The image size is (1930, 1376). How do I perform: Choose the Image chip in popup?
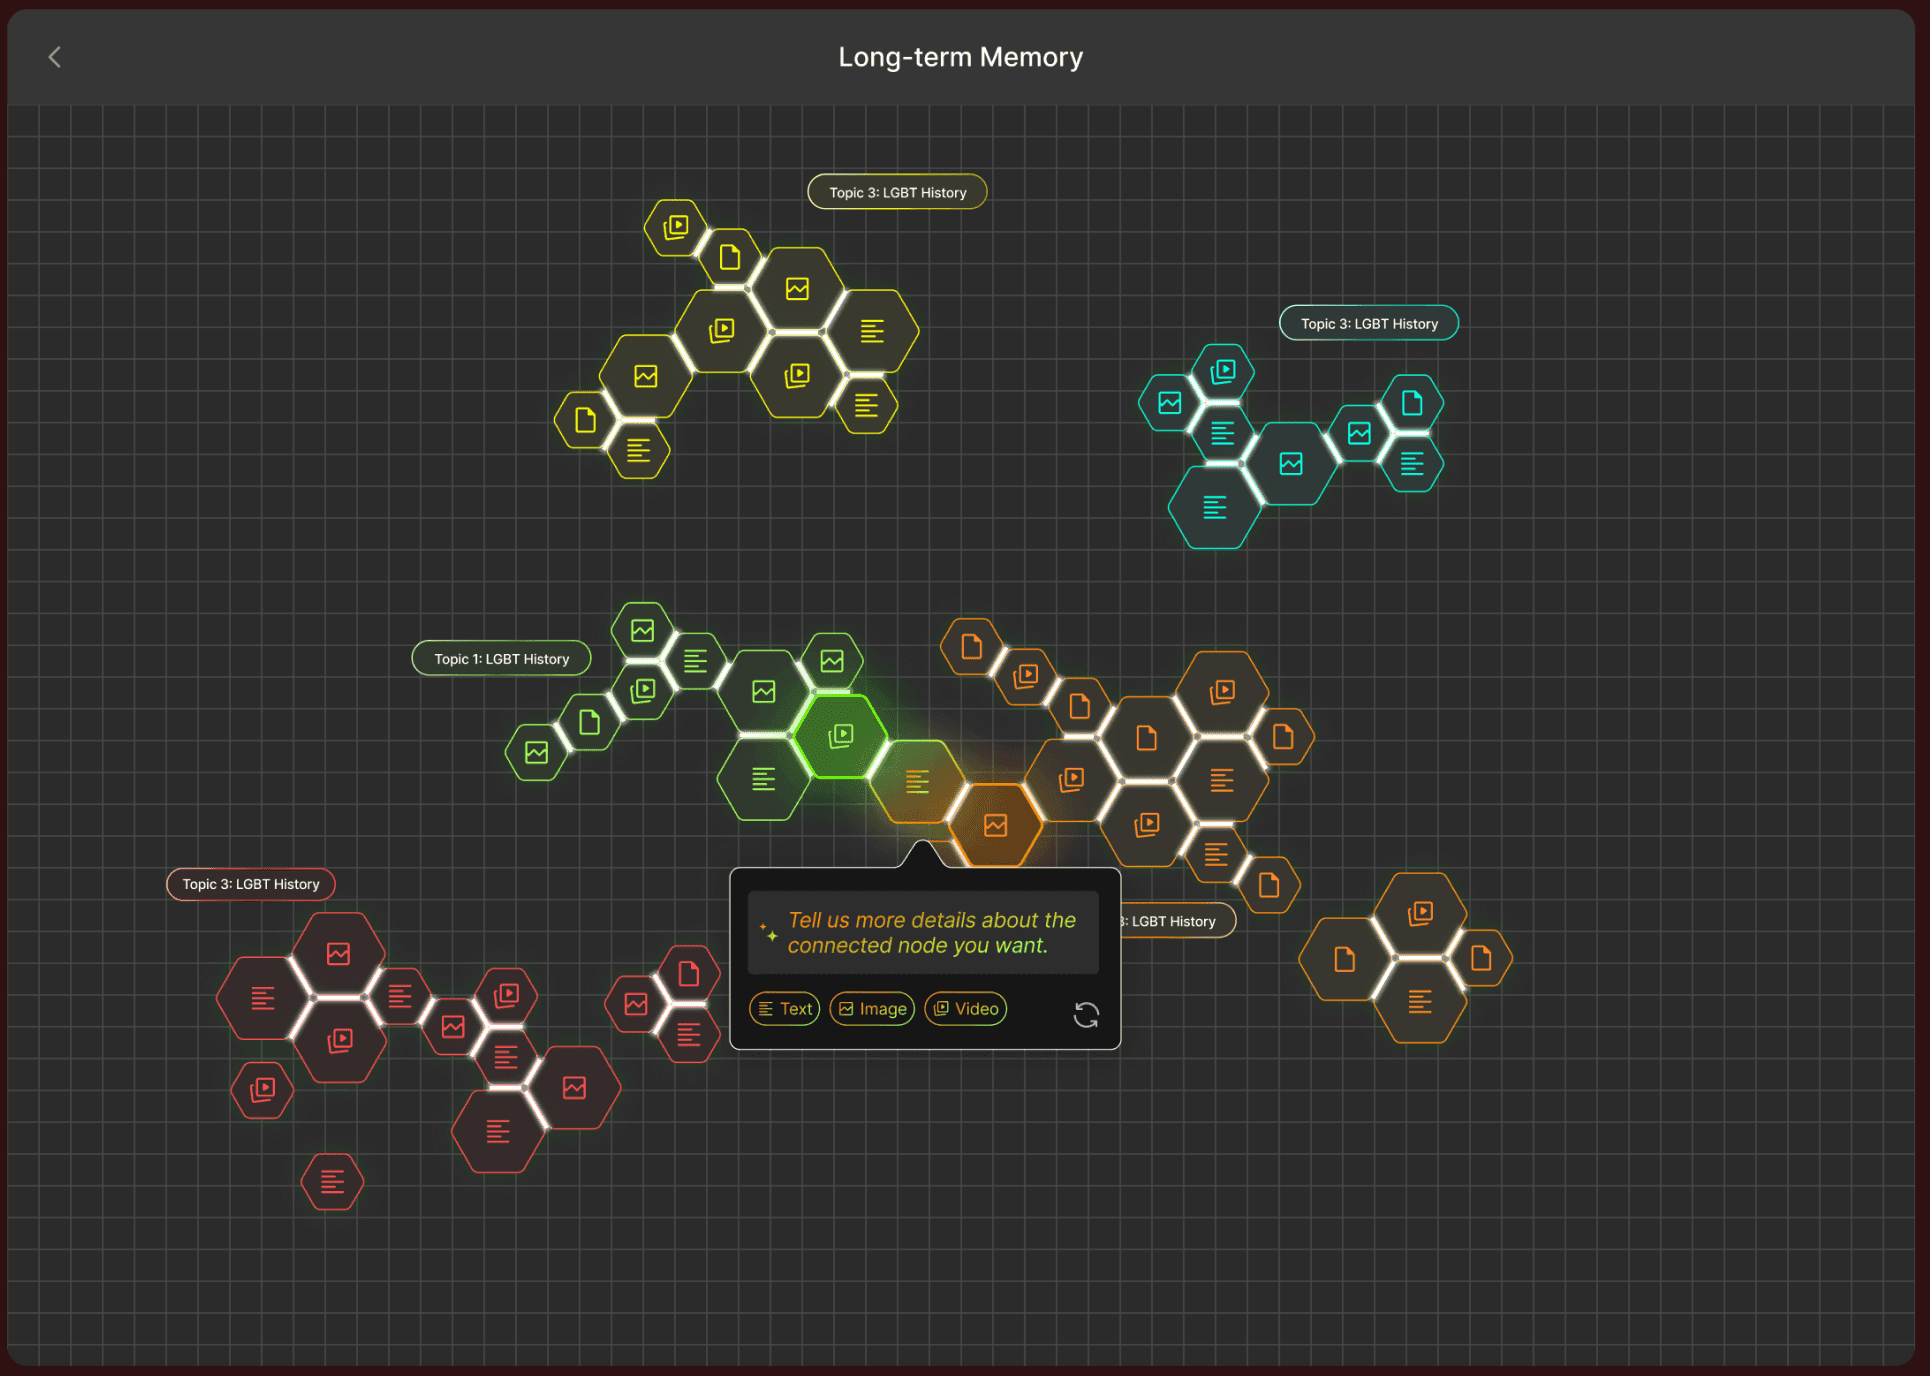click(x=872, y=1009)
